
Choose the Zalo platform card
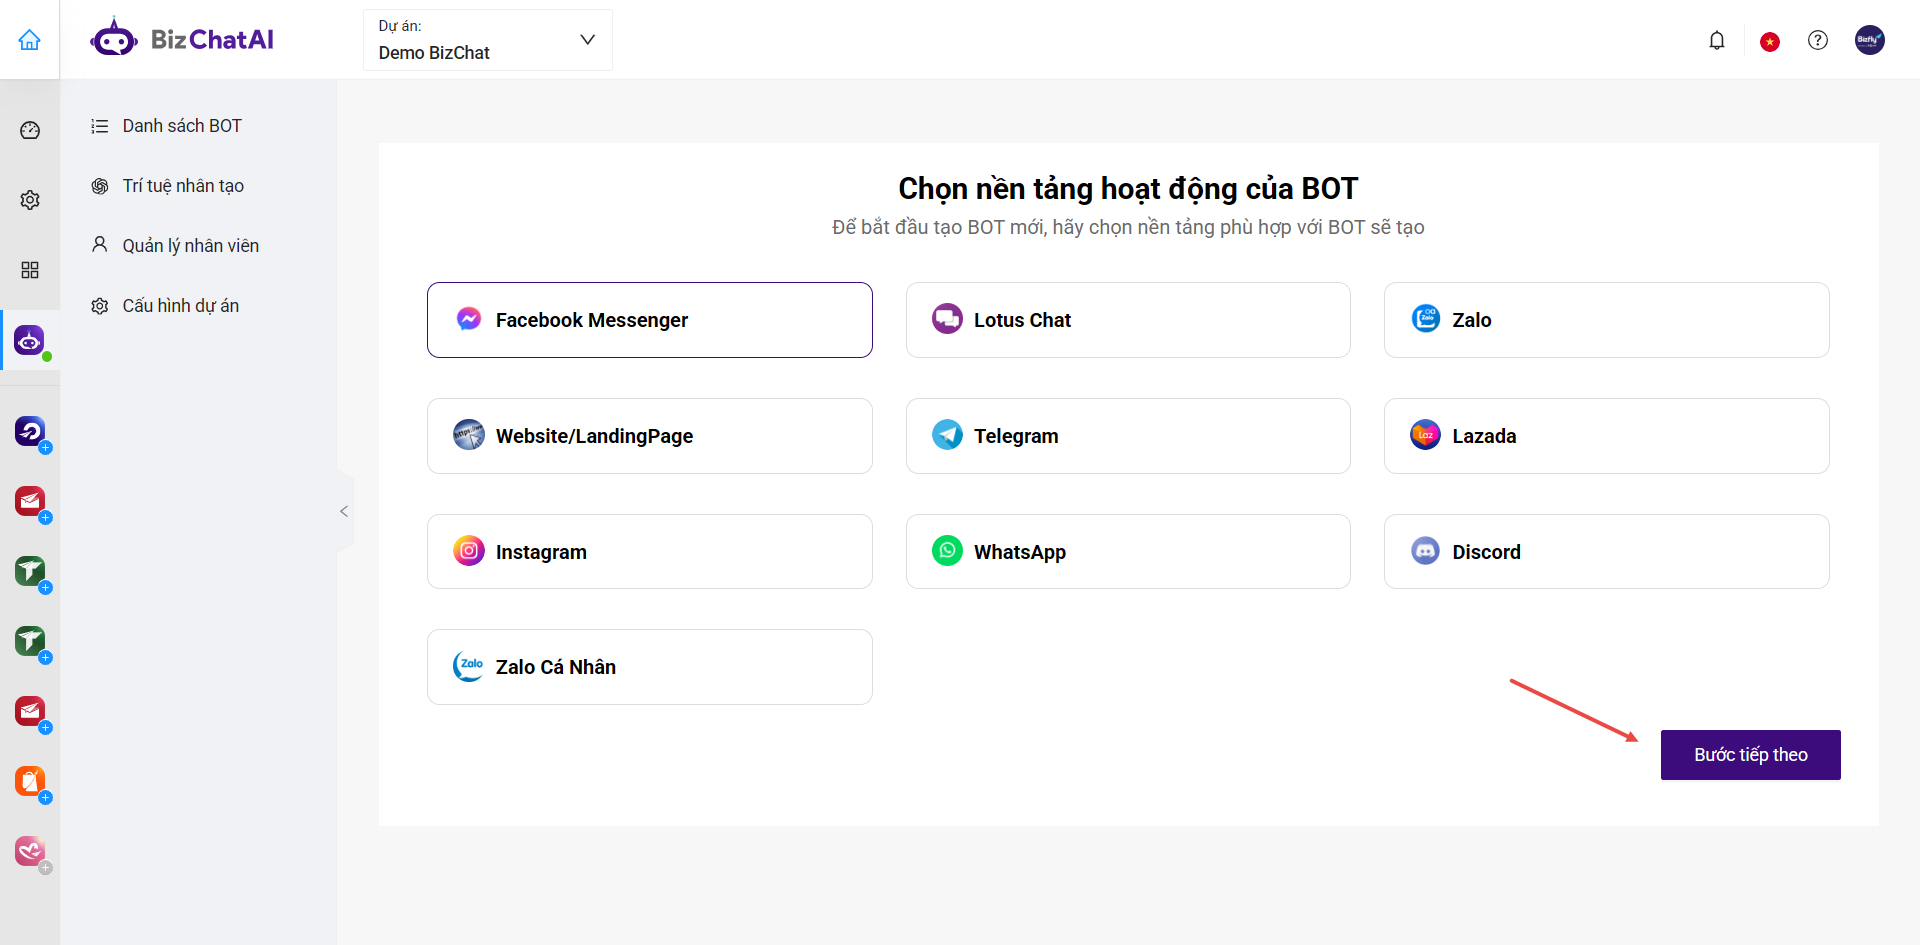[x=1607, y=320]
